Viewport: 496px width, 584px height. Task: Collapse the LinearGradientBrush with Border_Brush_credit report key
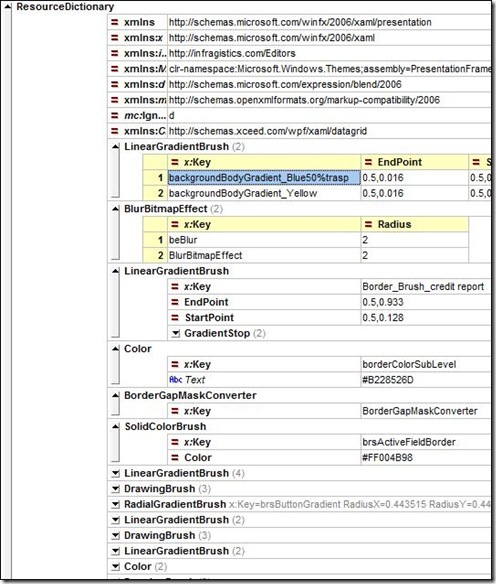[x=115, y=271]
